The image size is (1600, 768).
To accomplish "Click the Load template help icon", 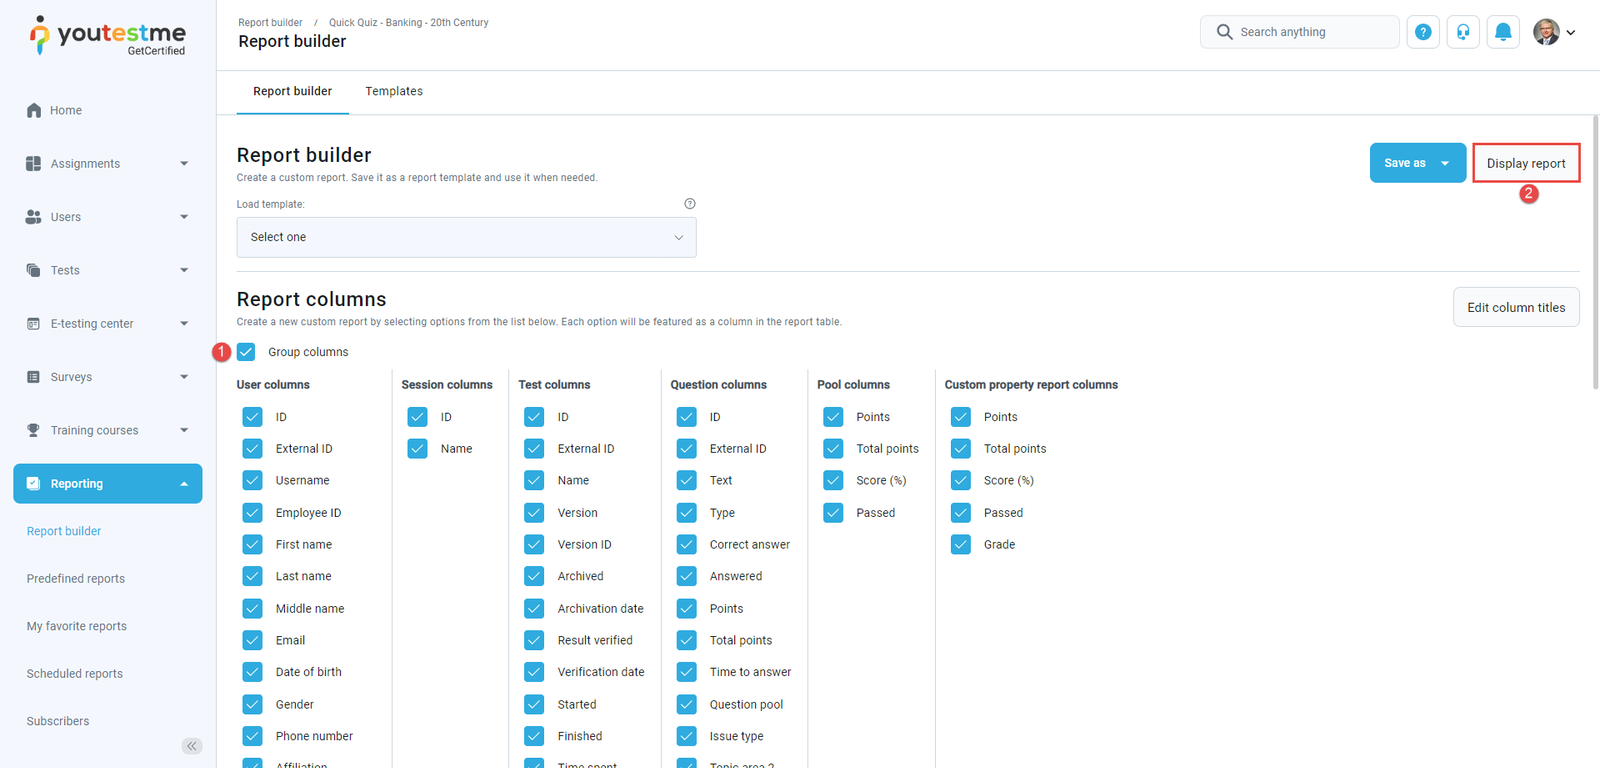I will pos(690,204).
